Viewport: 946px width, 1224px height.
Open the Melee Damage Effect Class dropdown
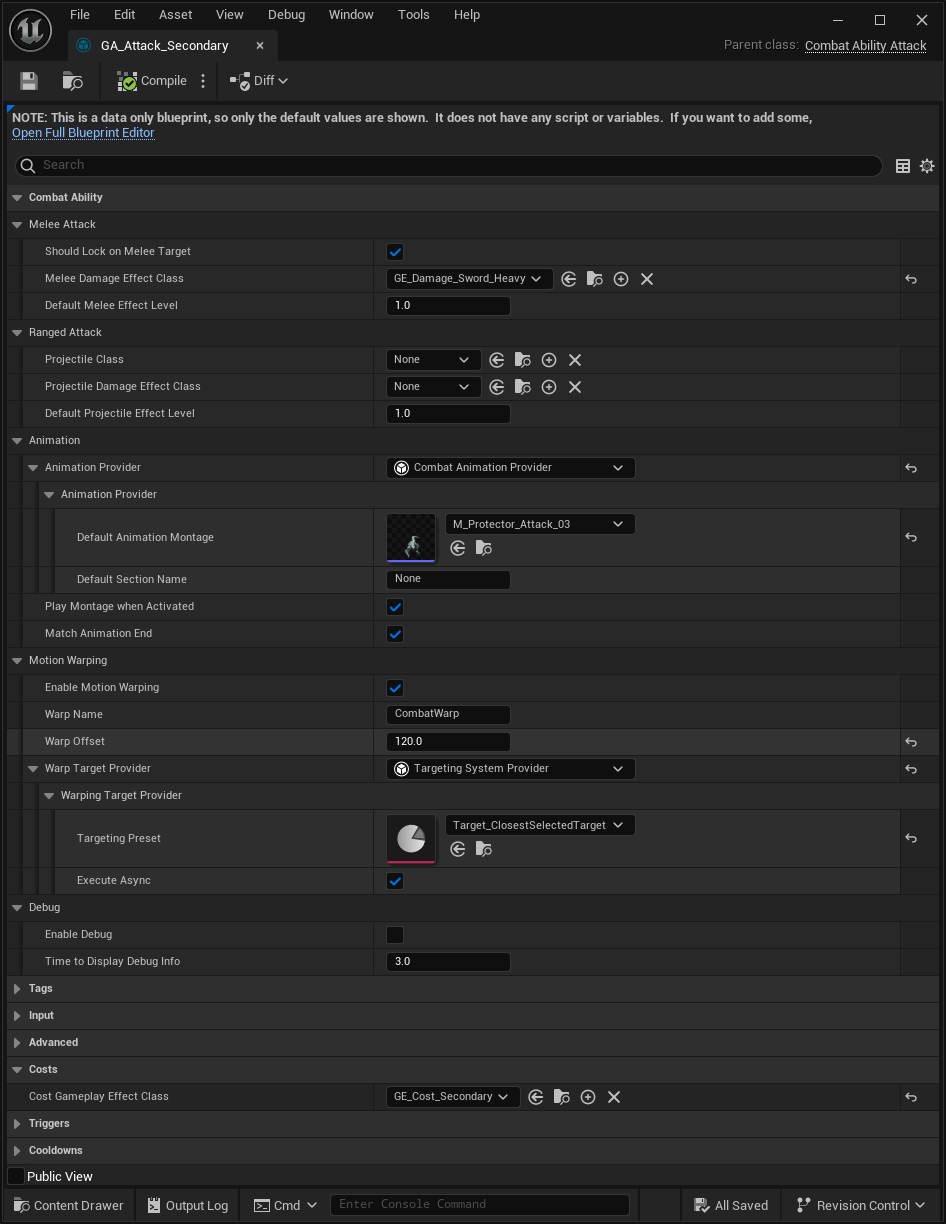tap(469, 279)
